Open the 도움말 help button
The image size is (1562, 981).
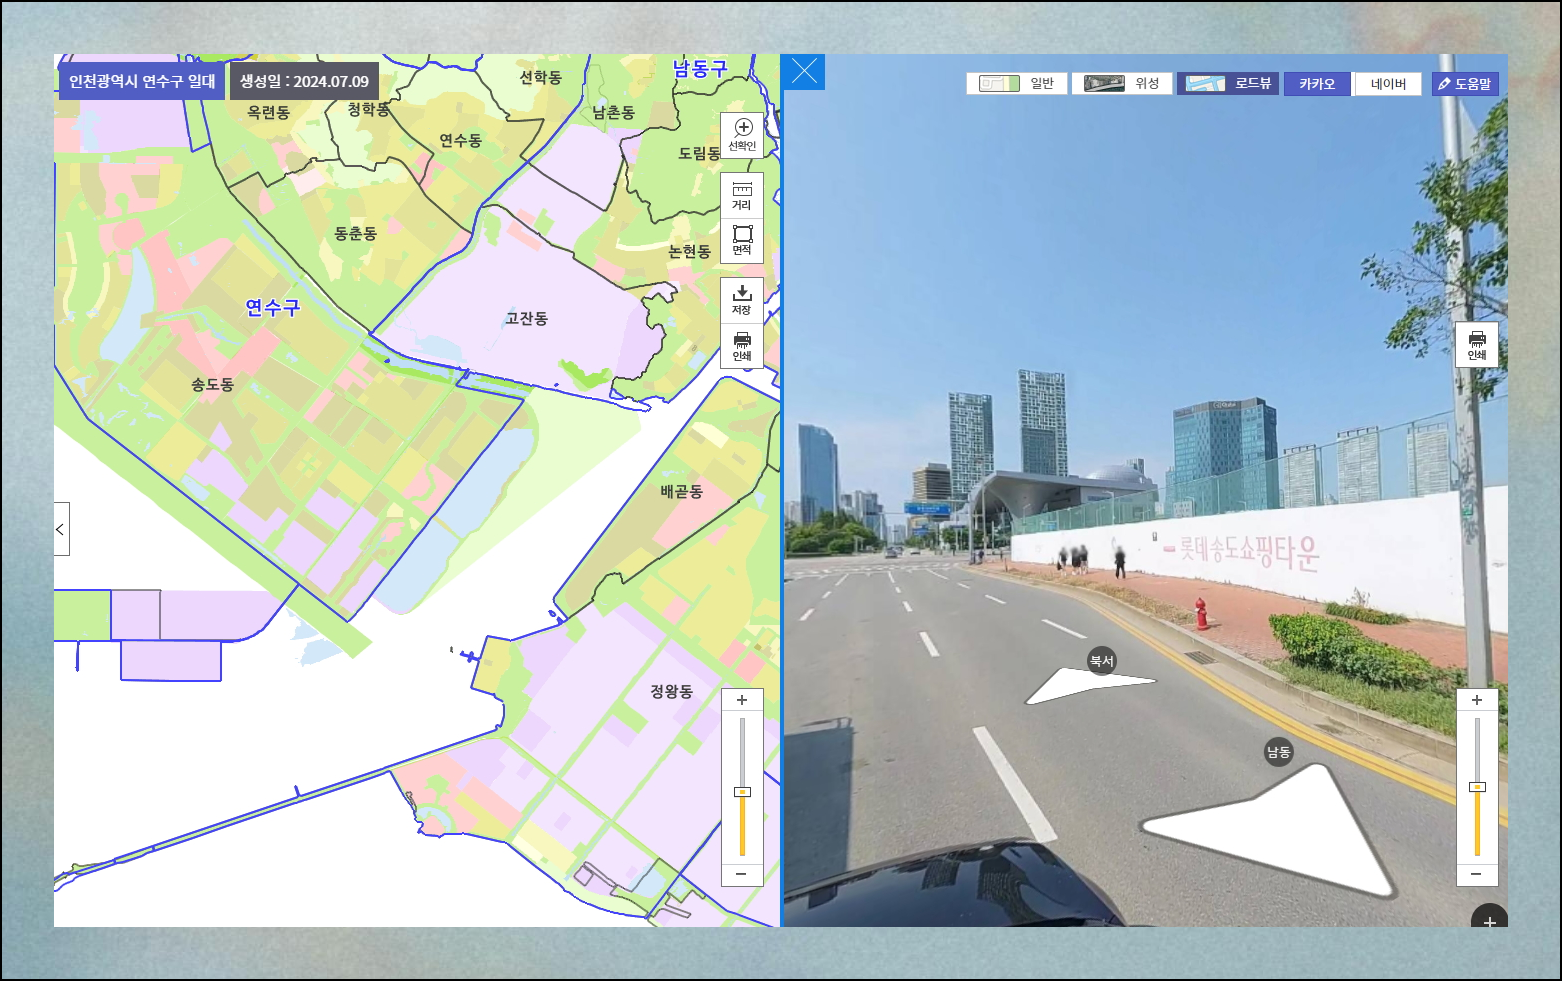(1465, 84)
